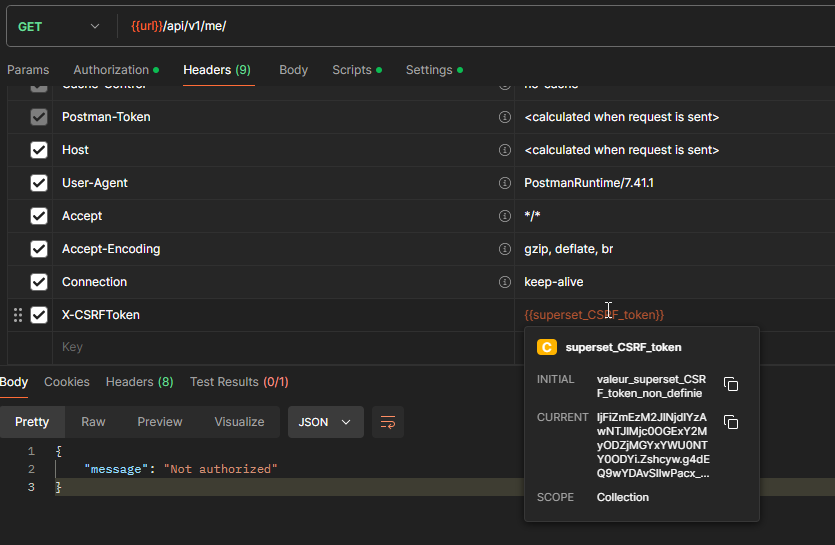Open the response Body tab
Screen dimensions: 835x545
pos(14,382)
